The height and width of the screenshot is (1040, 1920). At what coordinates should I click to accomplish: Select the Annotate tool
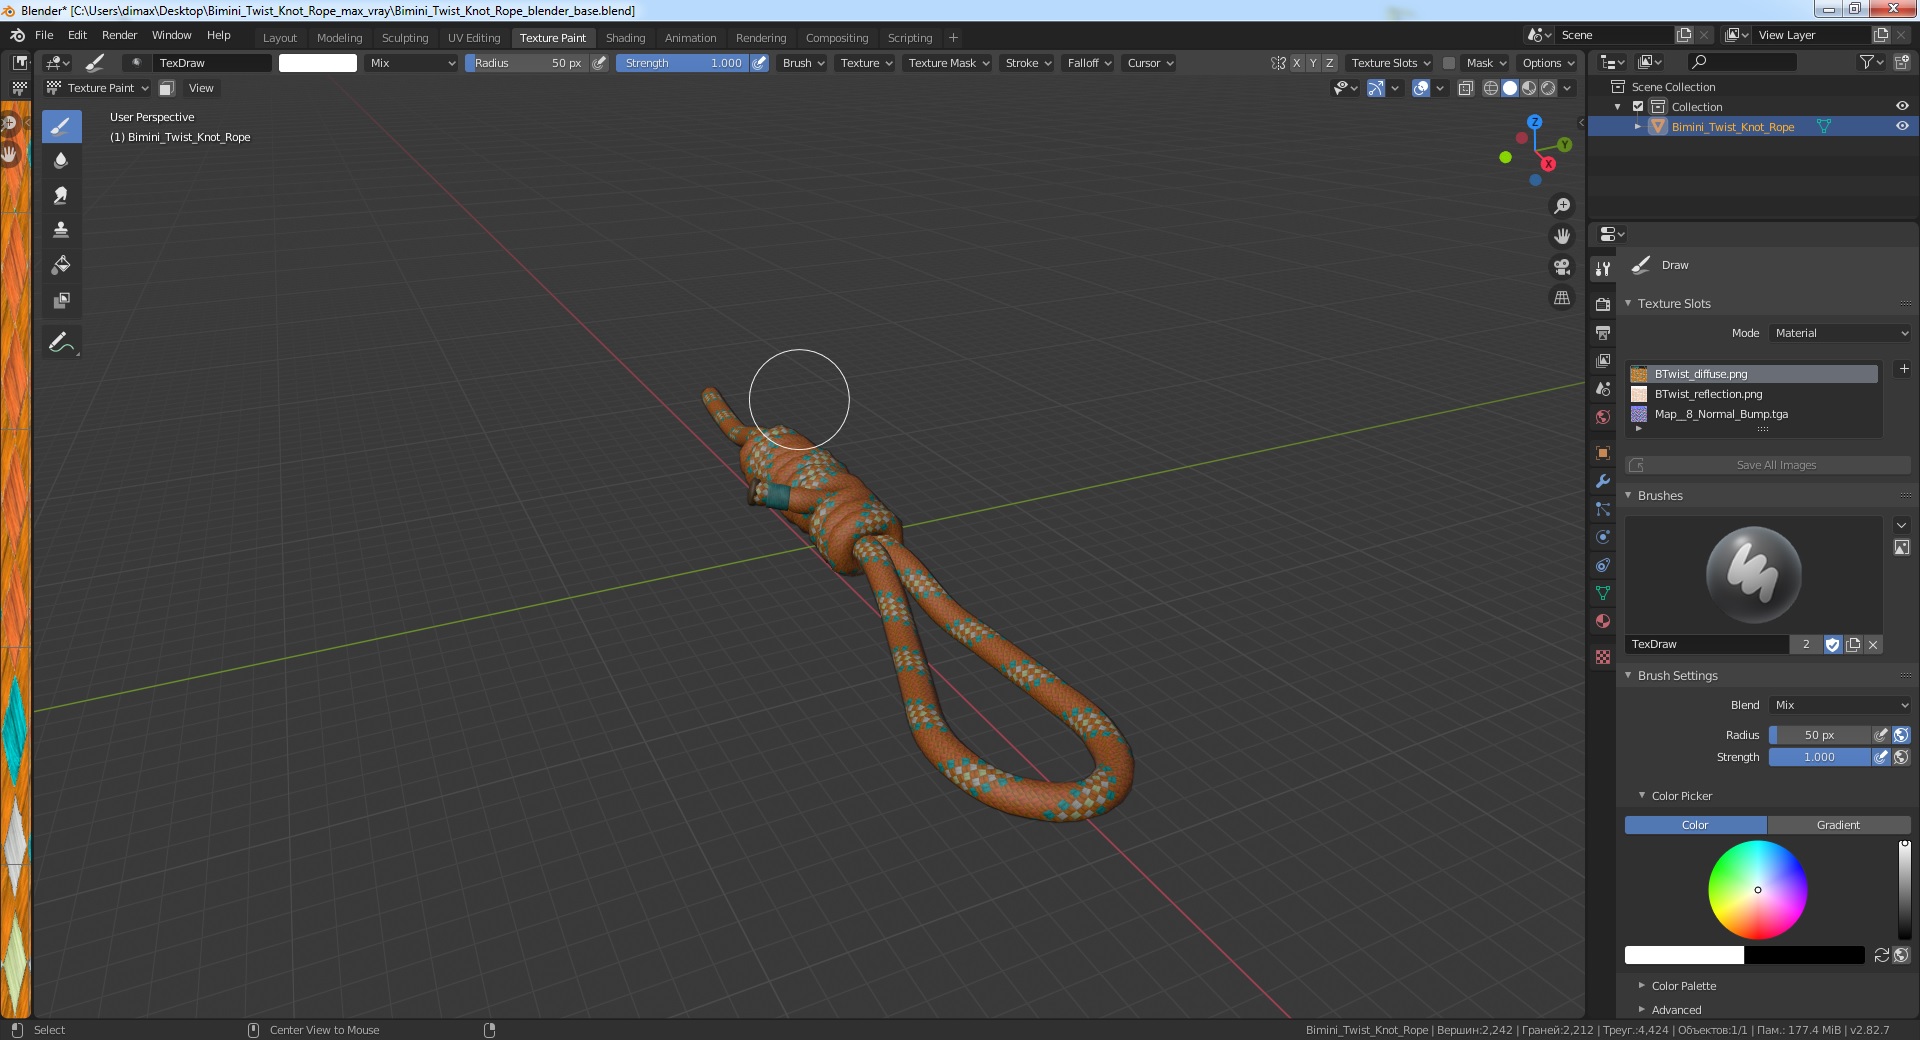click(x=61, y=342)
